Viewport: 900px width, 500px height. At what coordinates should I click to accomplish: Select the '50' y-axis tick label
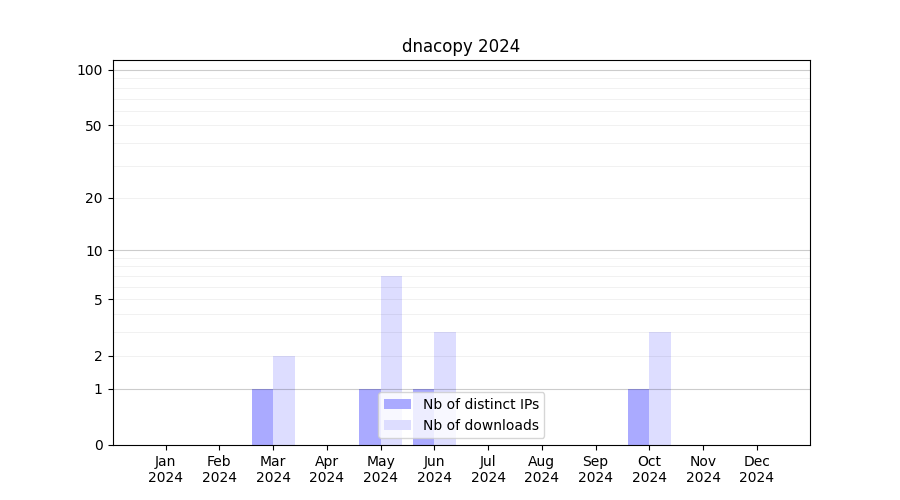93,126
